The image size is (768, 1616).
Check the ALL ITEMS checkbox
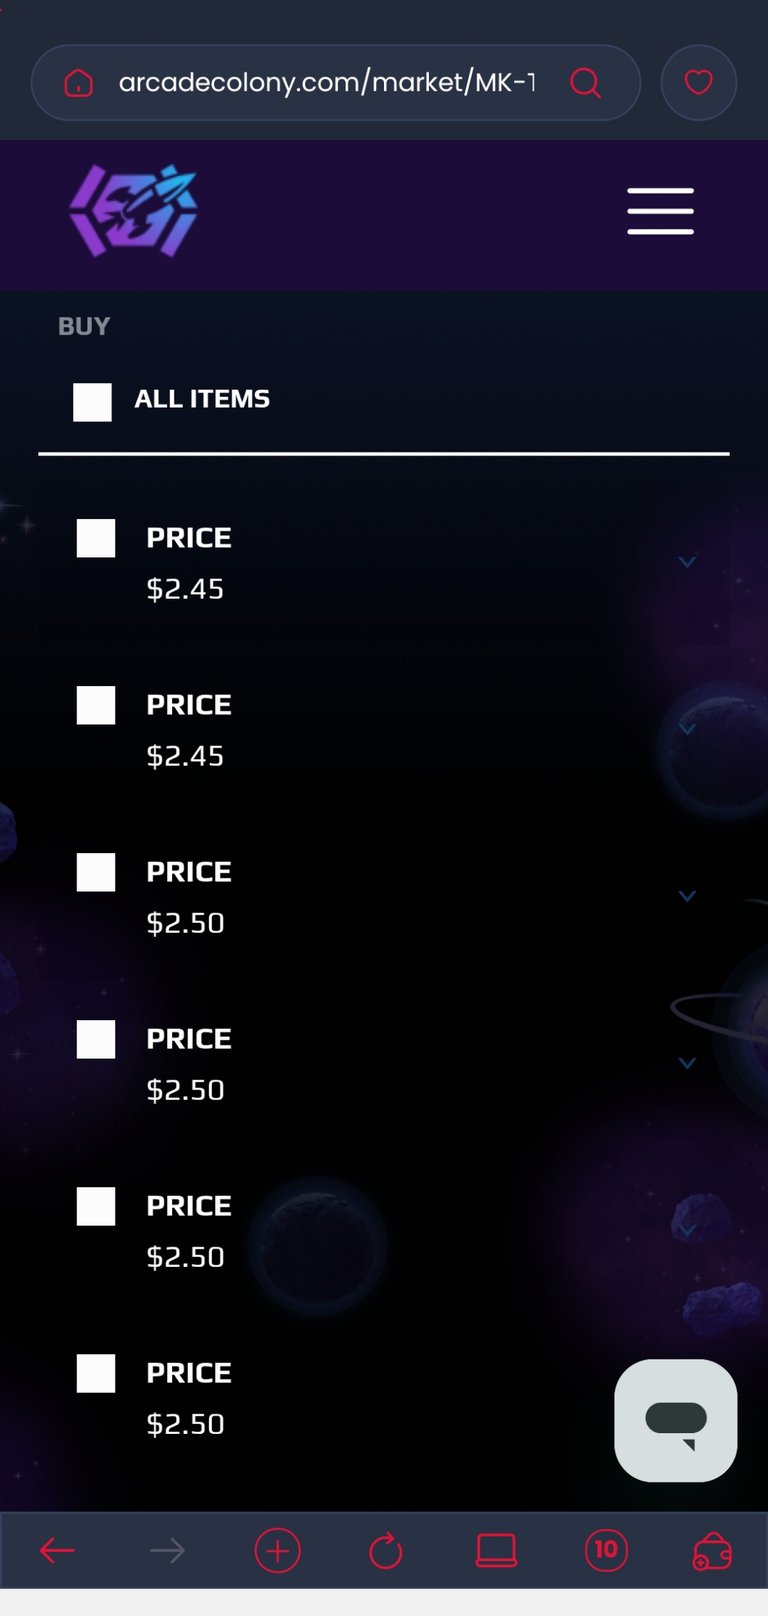[x=92, y=402]
